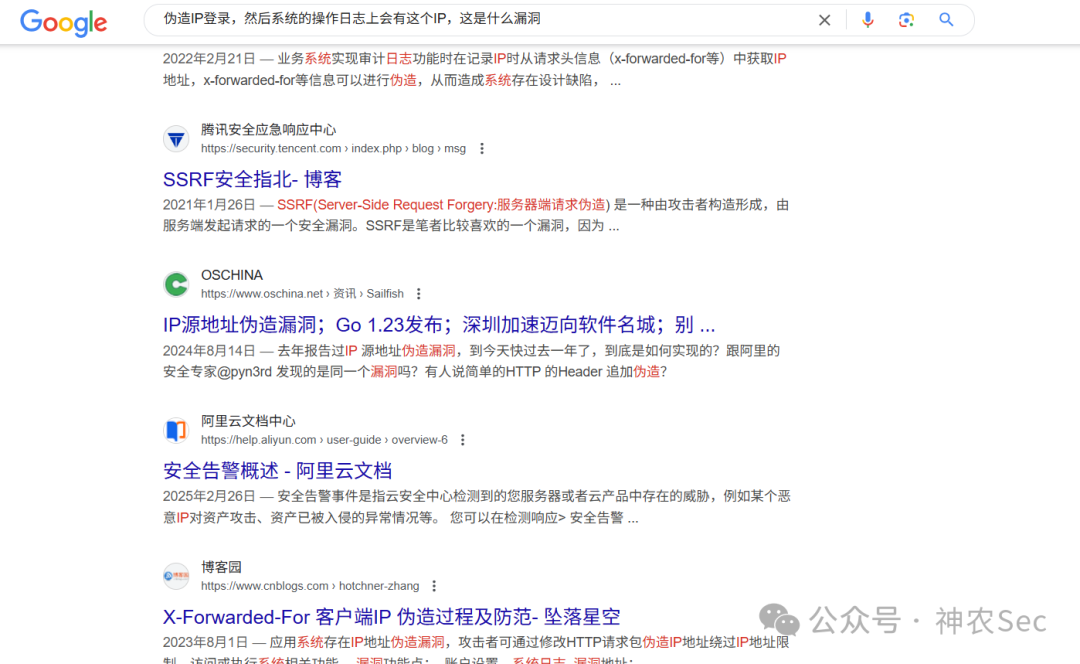Click the security.tencent.com URL breadcrumb

(x=333, y=149)
